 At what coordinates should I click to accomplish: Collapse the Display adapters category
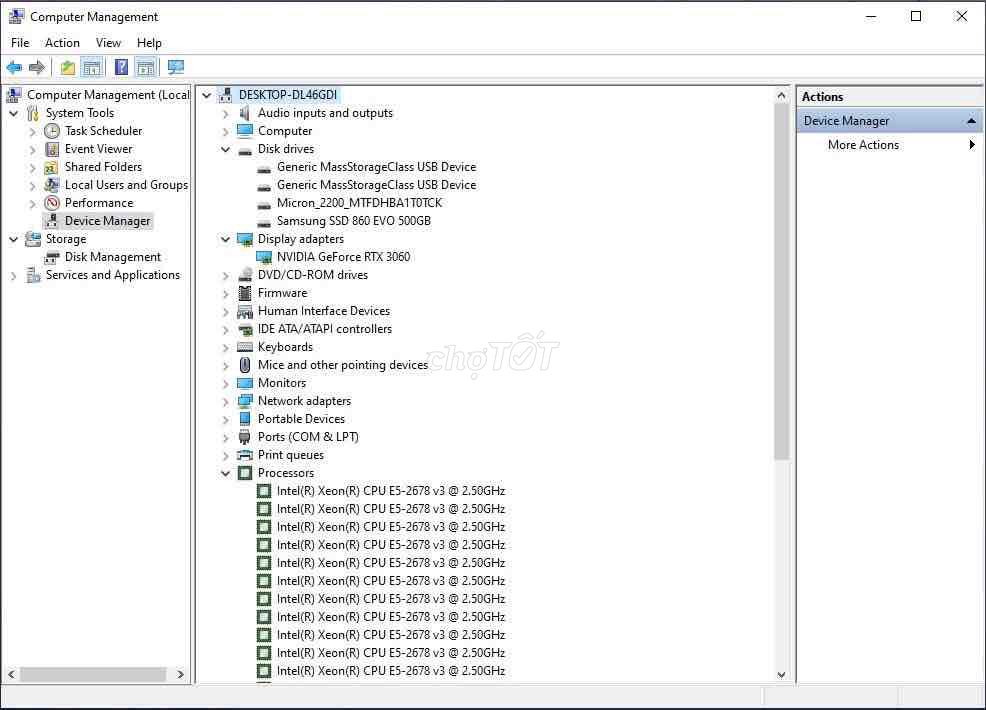(x=225, y=239)
